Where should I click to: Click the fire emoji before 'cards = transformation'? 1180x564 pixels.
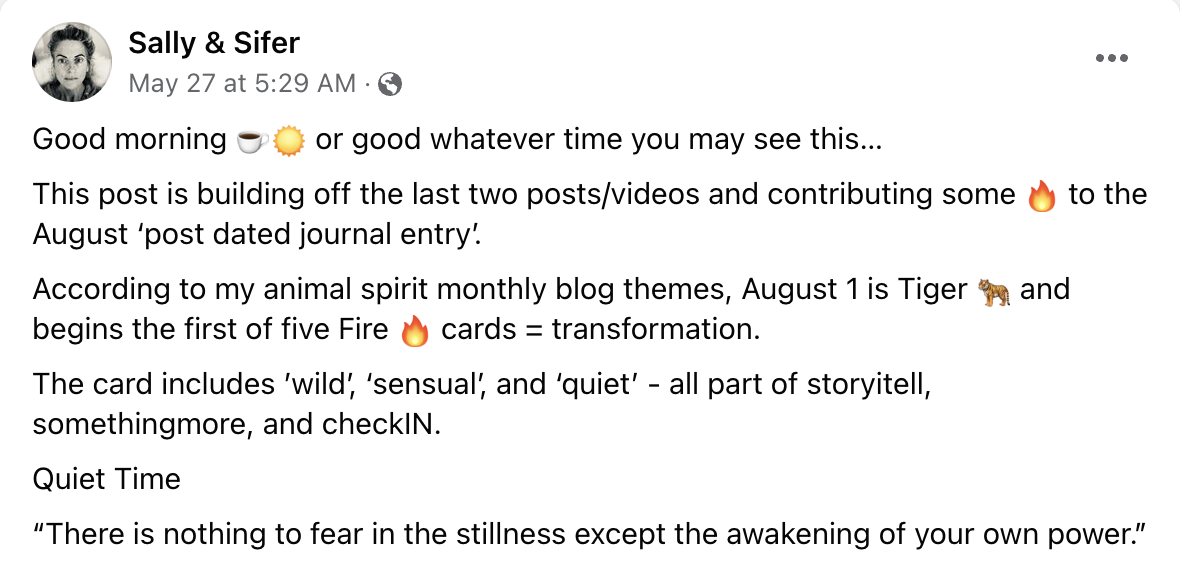pos(414,331)
